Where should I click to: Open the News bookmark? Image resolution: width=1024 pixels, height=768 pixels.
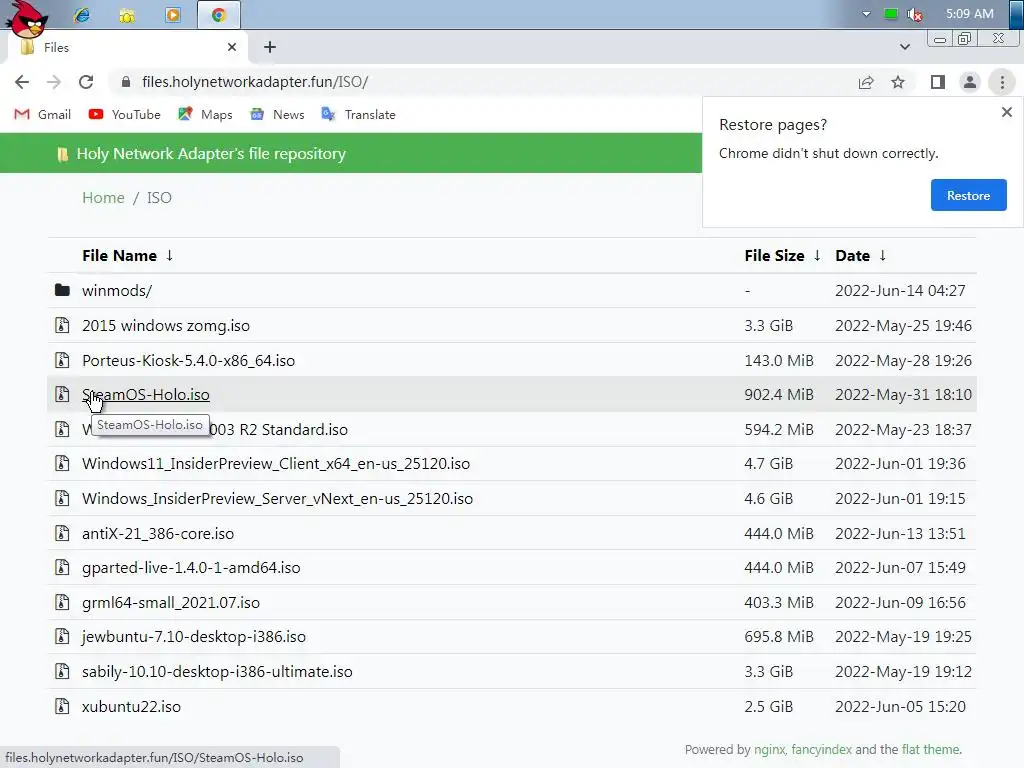coord(278,114)
